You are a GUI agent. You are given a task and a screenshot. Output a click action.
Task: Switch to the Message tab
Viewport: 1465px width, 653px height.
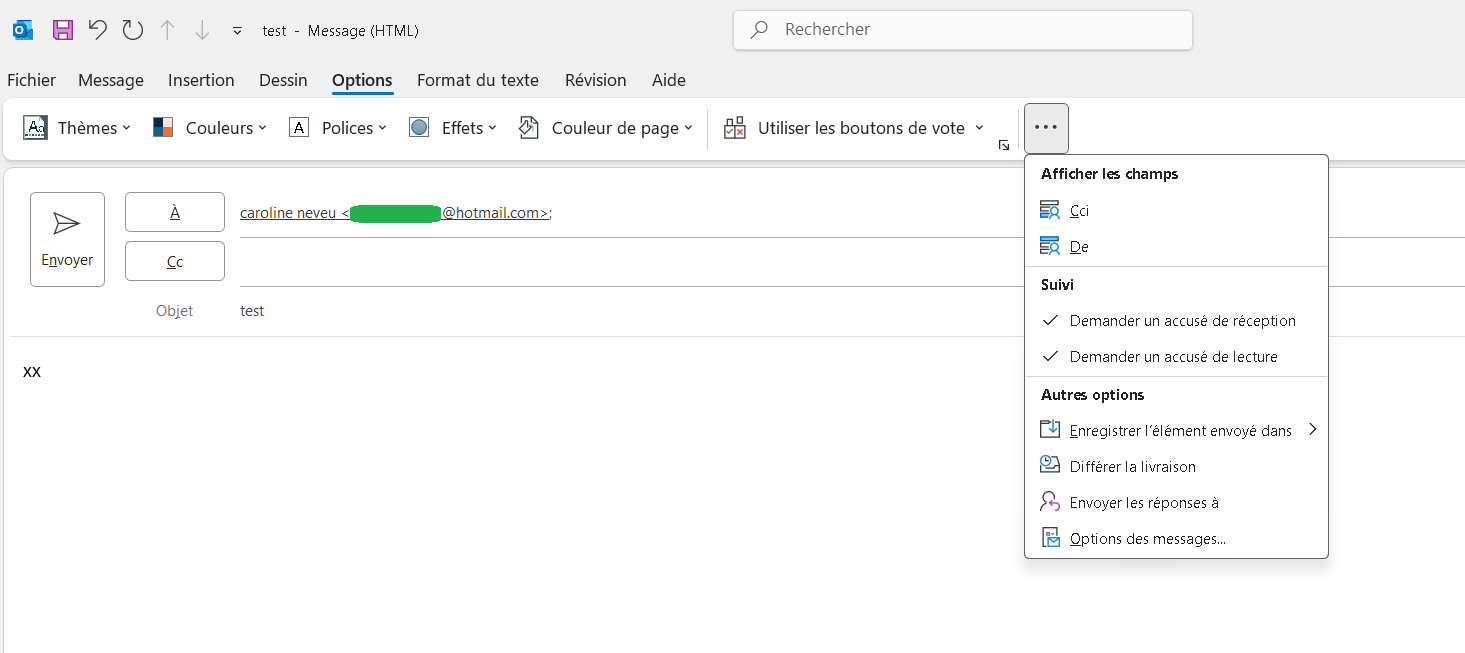pos(111,80)
